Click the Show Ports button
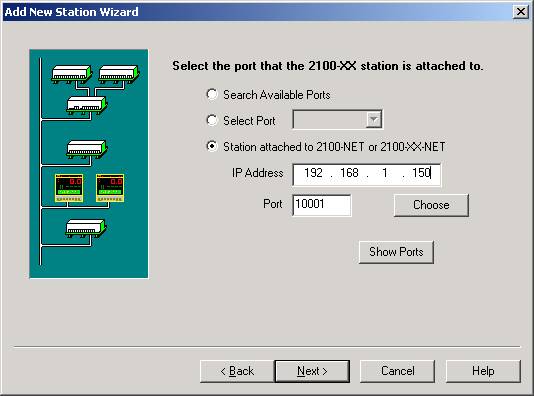Image resolution: width=534 pixels, height=396 pixels. coord(396,252)
